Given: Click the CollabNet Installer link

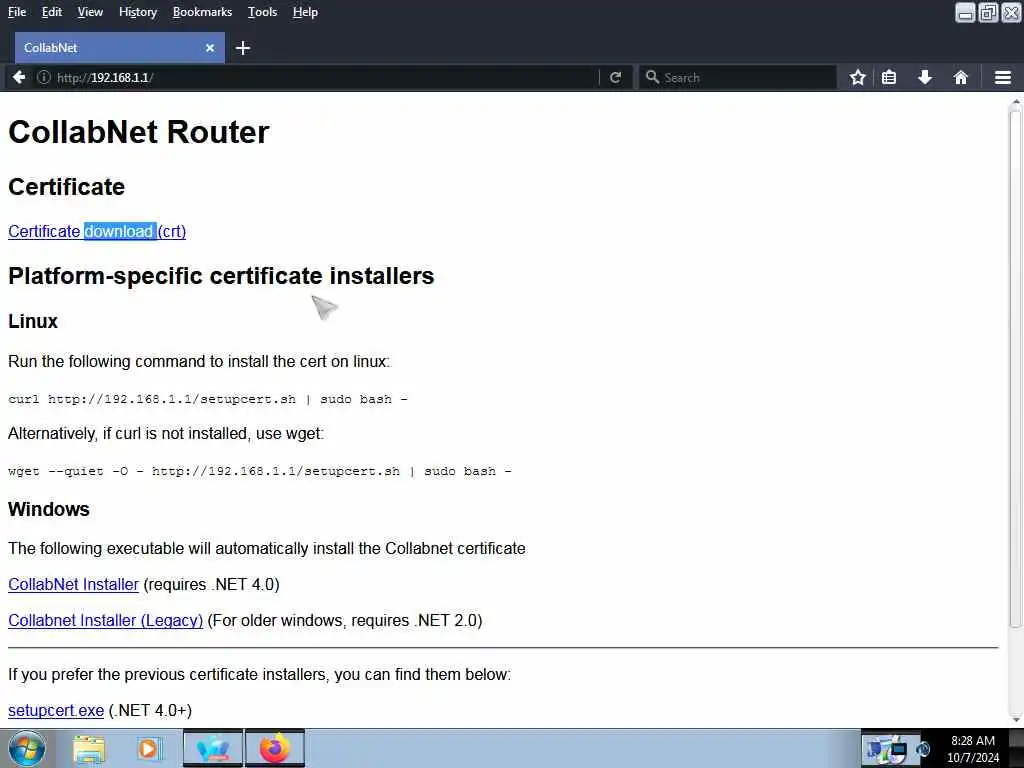Looking at the screenshot, I should pos(73,584).
